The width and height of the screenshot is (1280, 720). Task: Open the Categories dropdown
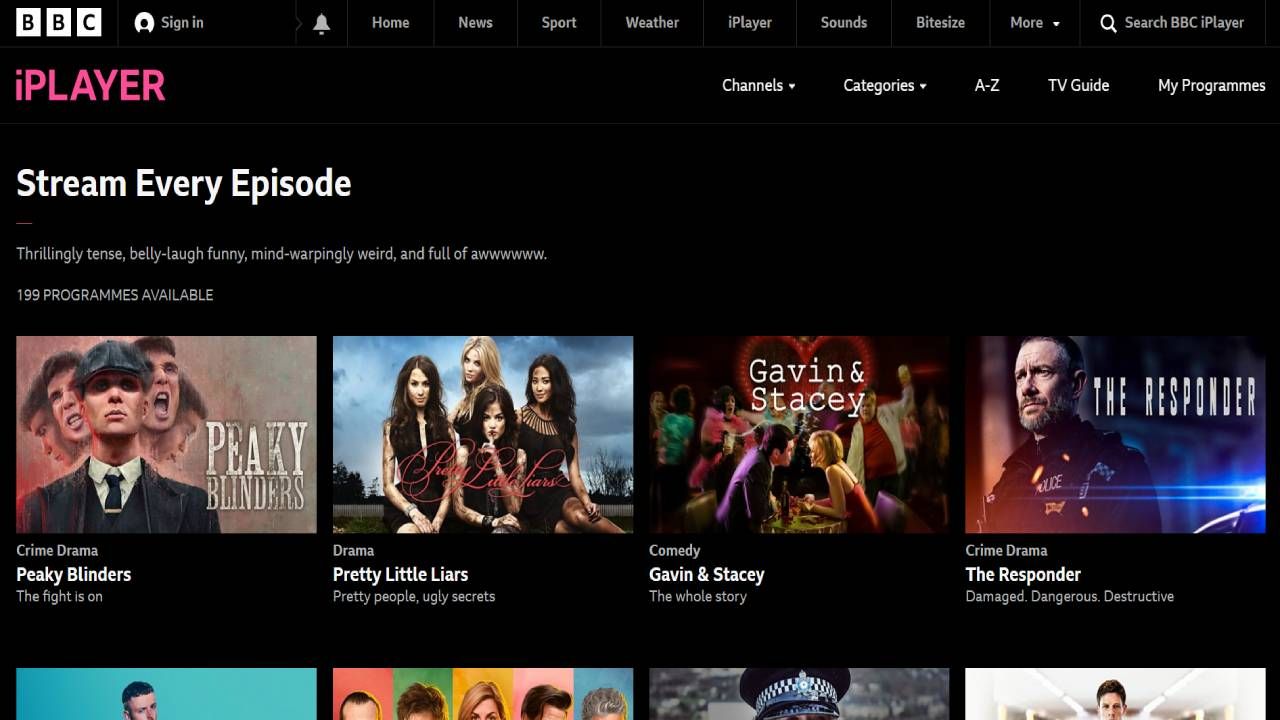885,85
